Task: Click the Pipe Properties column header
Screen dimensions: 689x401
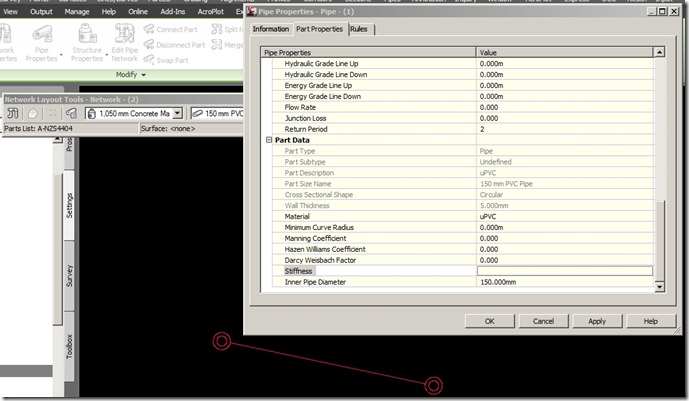Action: click(x=368, y=52)
